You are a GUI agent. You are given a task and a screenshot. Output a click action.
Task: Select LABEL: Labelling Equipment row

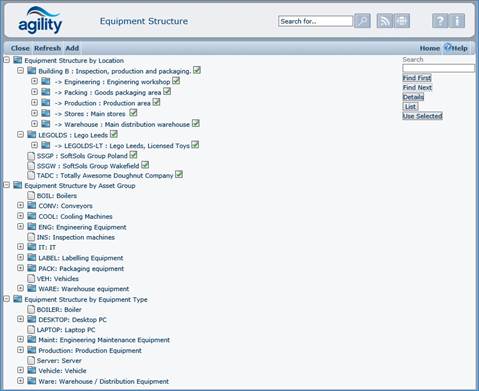[x=80, y=258]
